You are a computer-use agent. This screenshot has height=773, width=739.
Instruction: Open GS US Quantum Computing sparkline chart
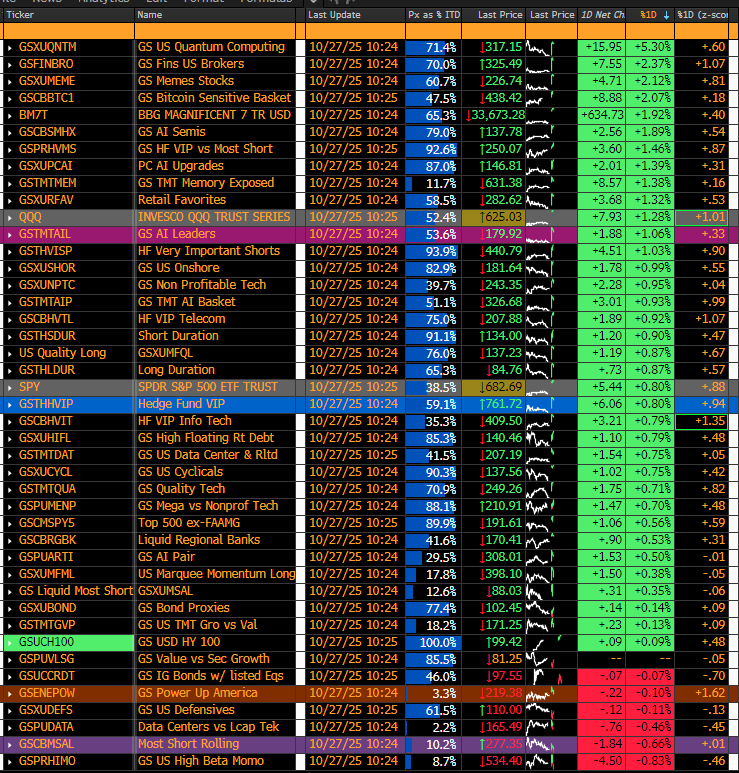(551, 47)
